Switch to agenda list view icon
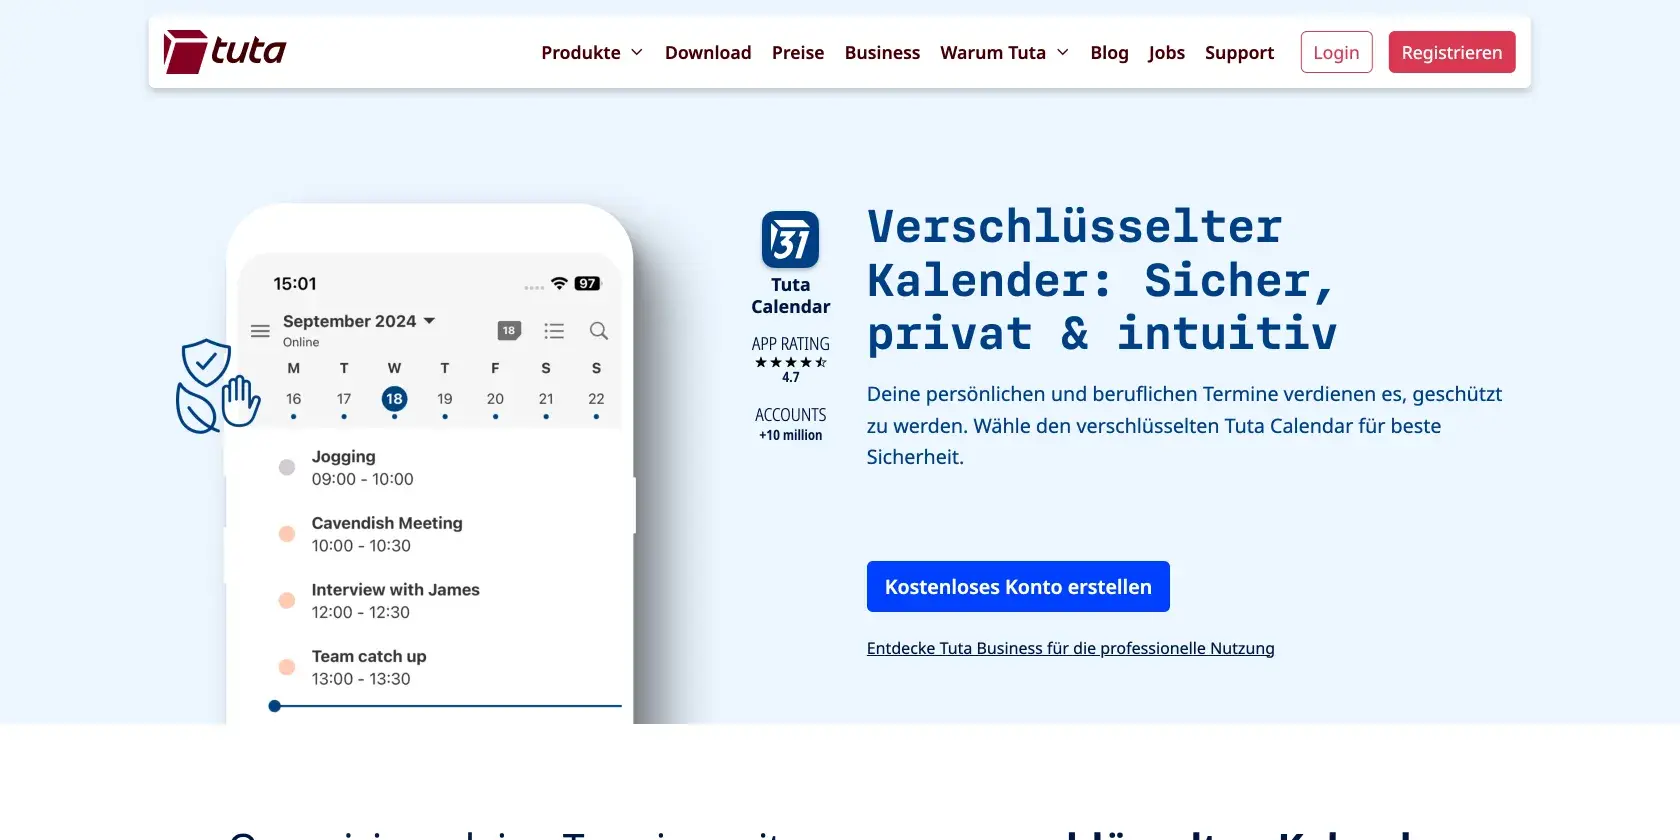This screenshot has width=1680, height=840. point(554,331)
